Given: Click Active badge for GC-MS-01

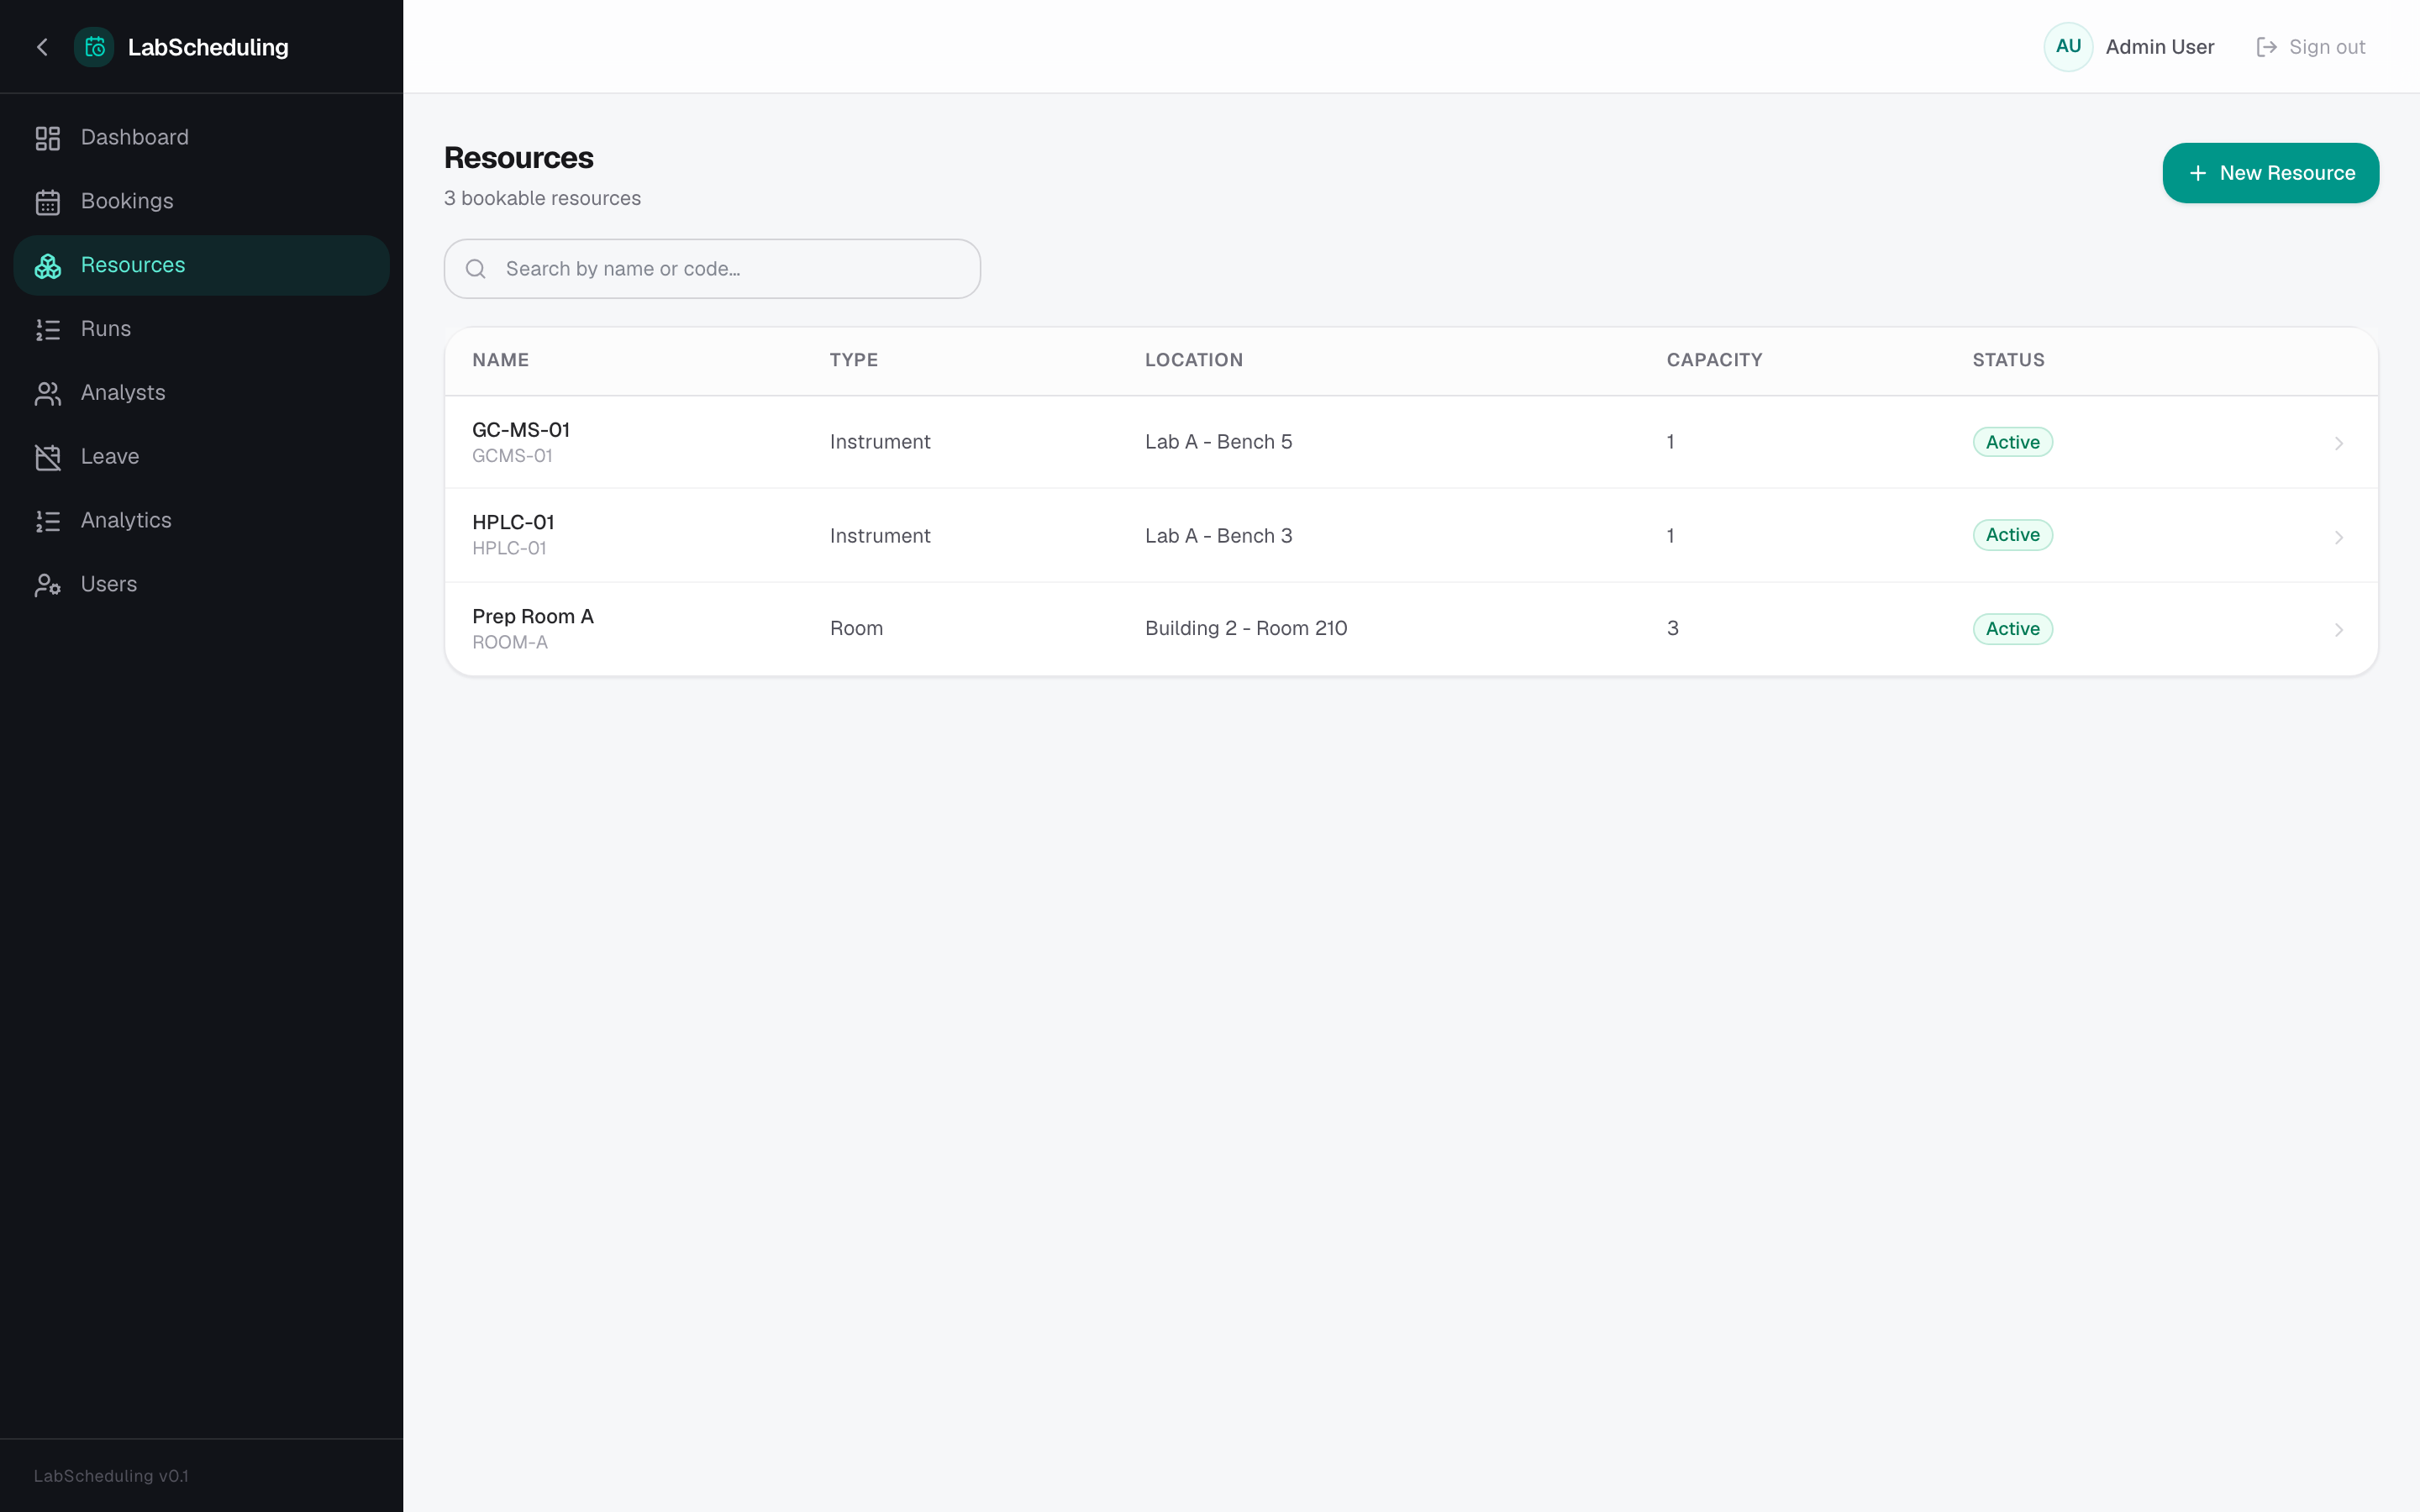Looking at the screenshot, I should [x=2012, y=442].
